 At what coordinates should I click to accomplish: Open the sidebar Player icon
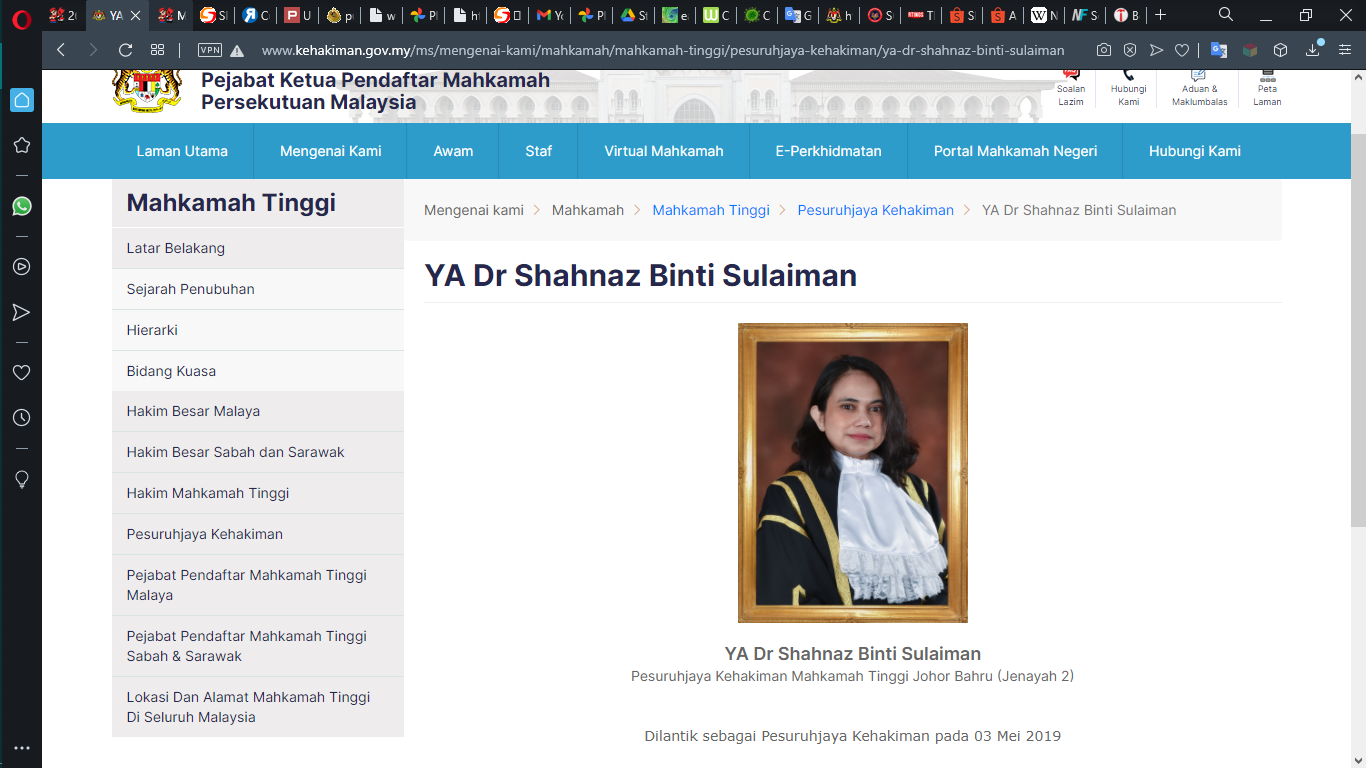coord(21,267)
